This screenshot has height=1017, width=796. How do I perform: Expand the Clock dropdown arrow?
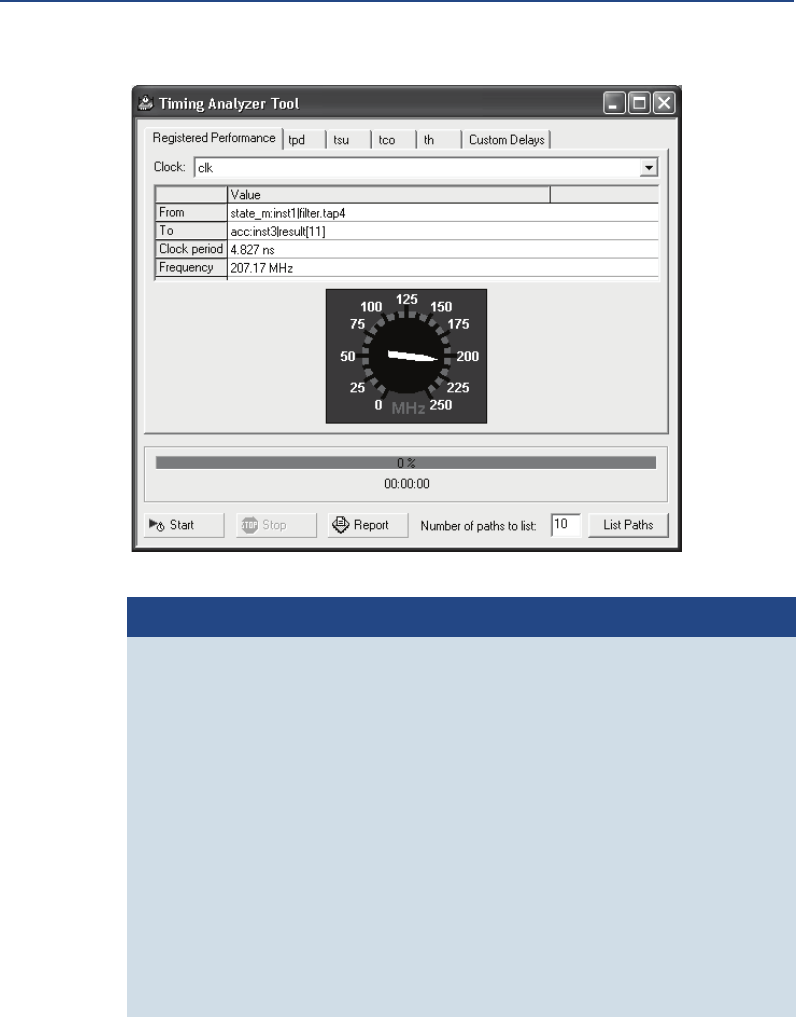[649, 168]
